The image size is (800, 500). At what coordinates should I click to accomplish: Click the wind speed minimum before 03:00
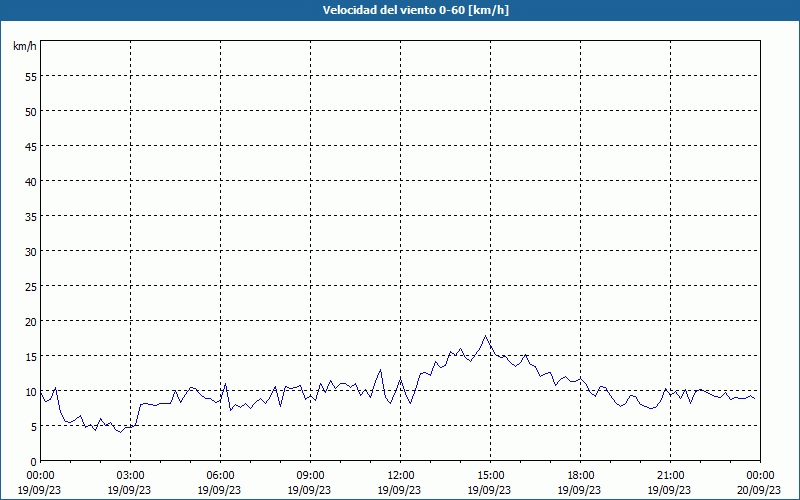pos(120,433)
